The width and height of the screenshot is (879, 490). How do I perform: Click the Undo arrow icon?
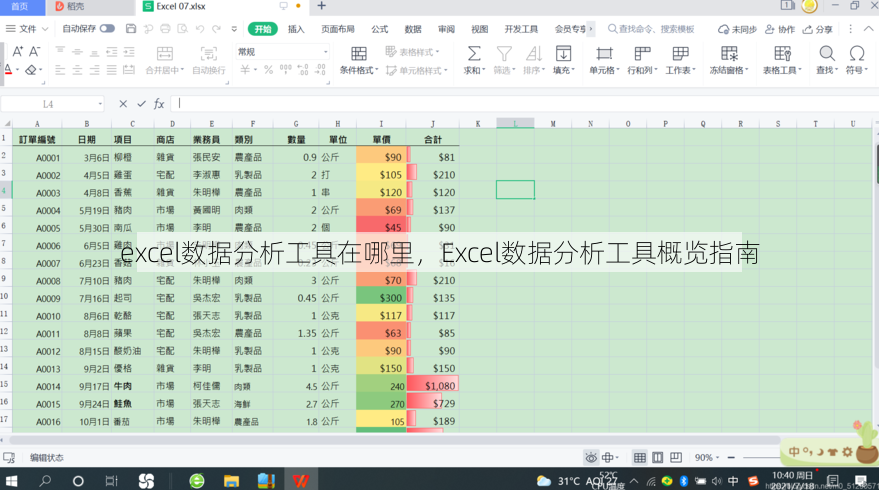tap(200, 29)
